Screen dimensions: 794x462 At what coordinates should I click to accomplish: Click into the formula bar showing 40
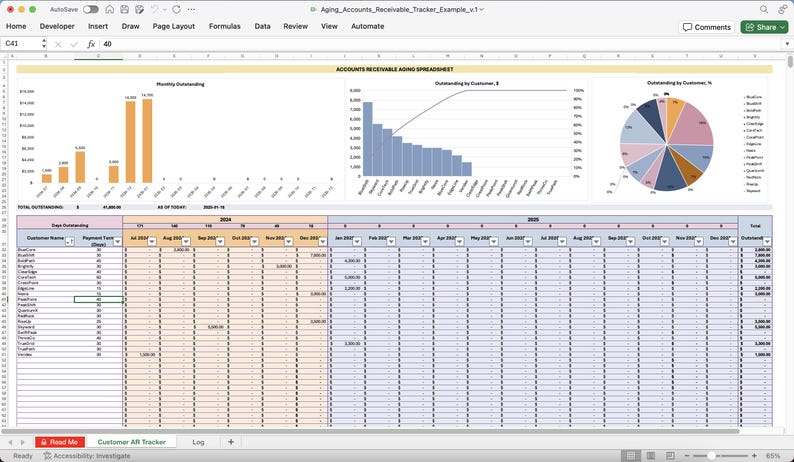[441, 44]
